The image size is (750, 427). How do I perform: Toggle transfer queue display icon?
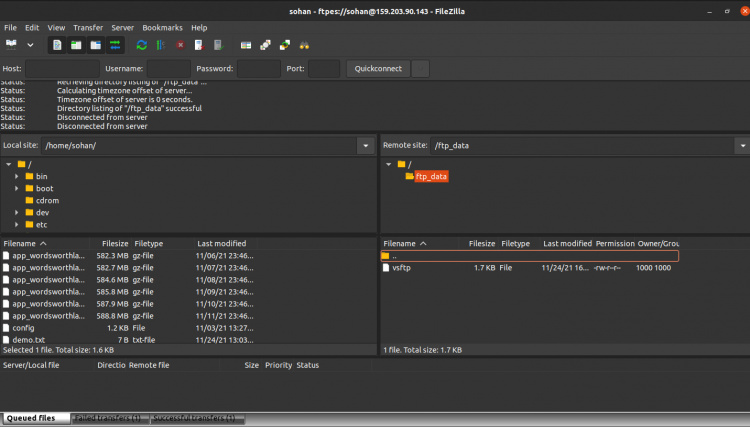click(x=115, y=45)
